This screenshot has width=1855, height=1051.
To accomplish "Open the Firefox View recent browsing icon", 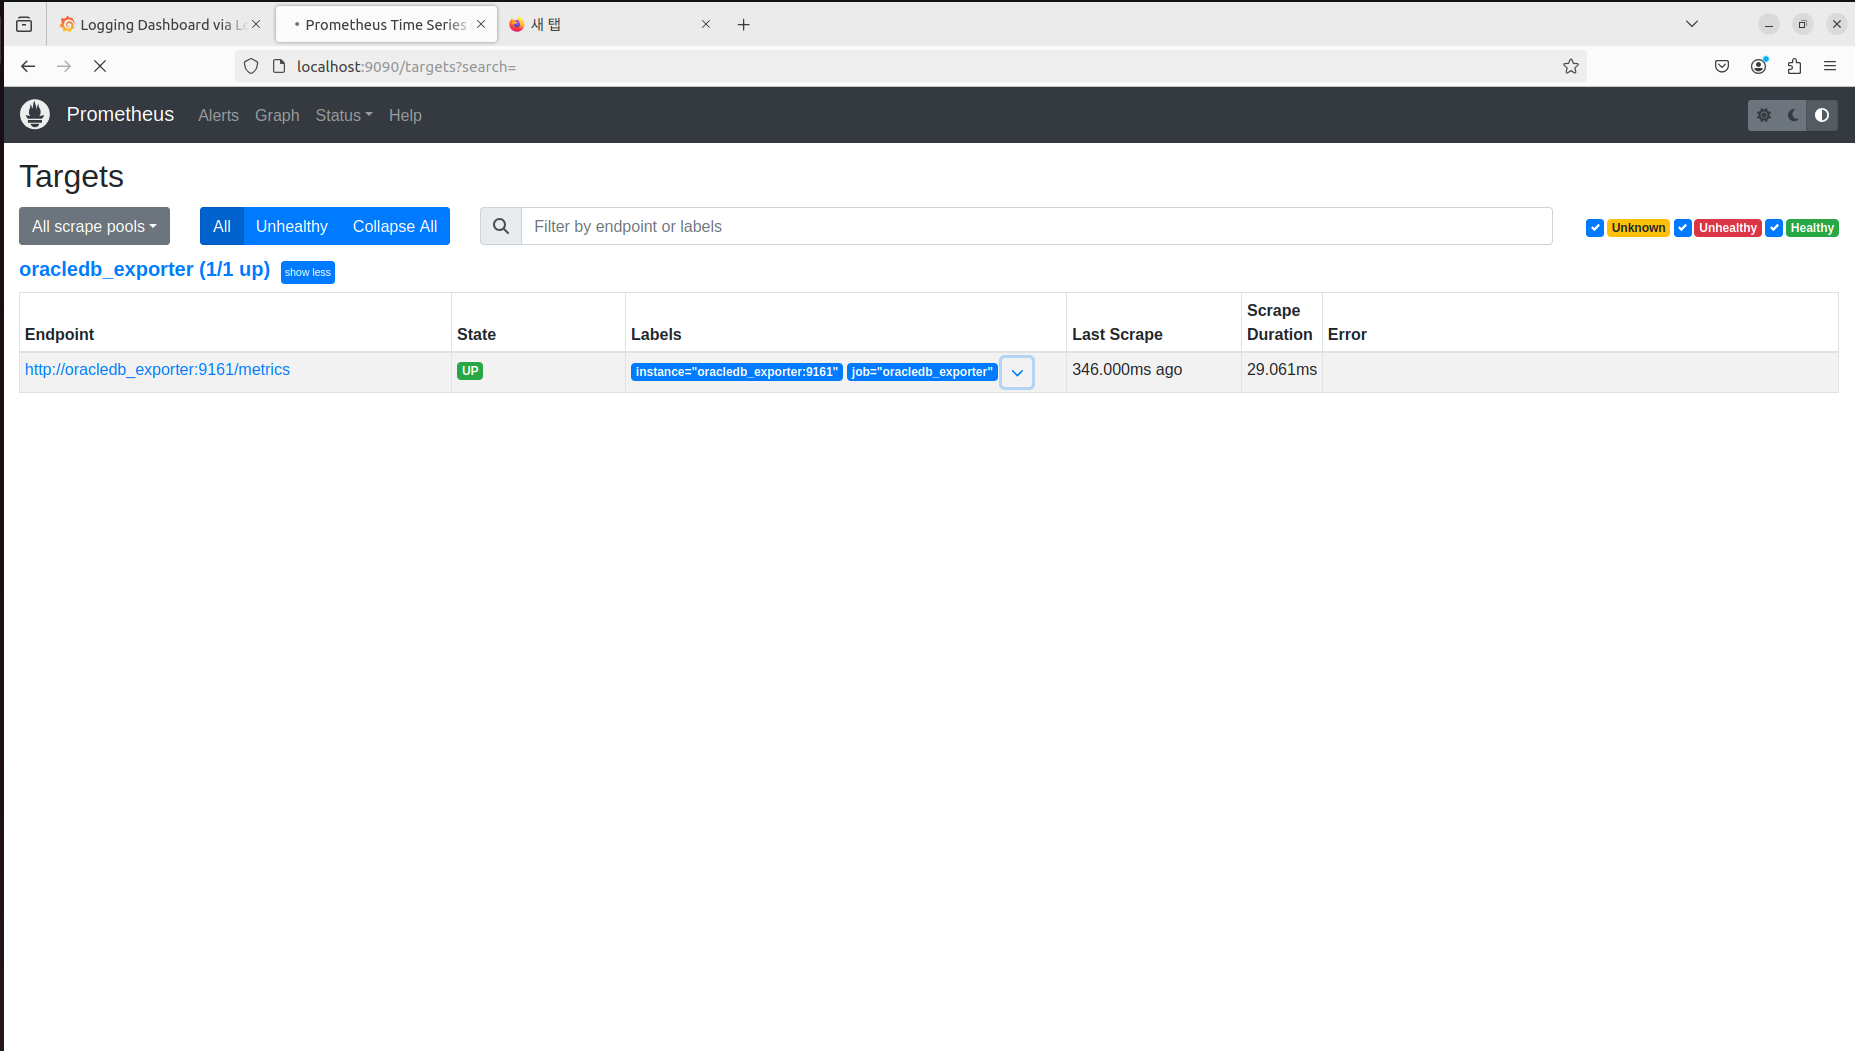I will 24,25.
